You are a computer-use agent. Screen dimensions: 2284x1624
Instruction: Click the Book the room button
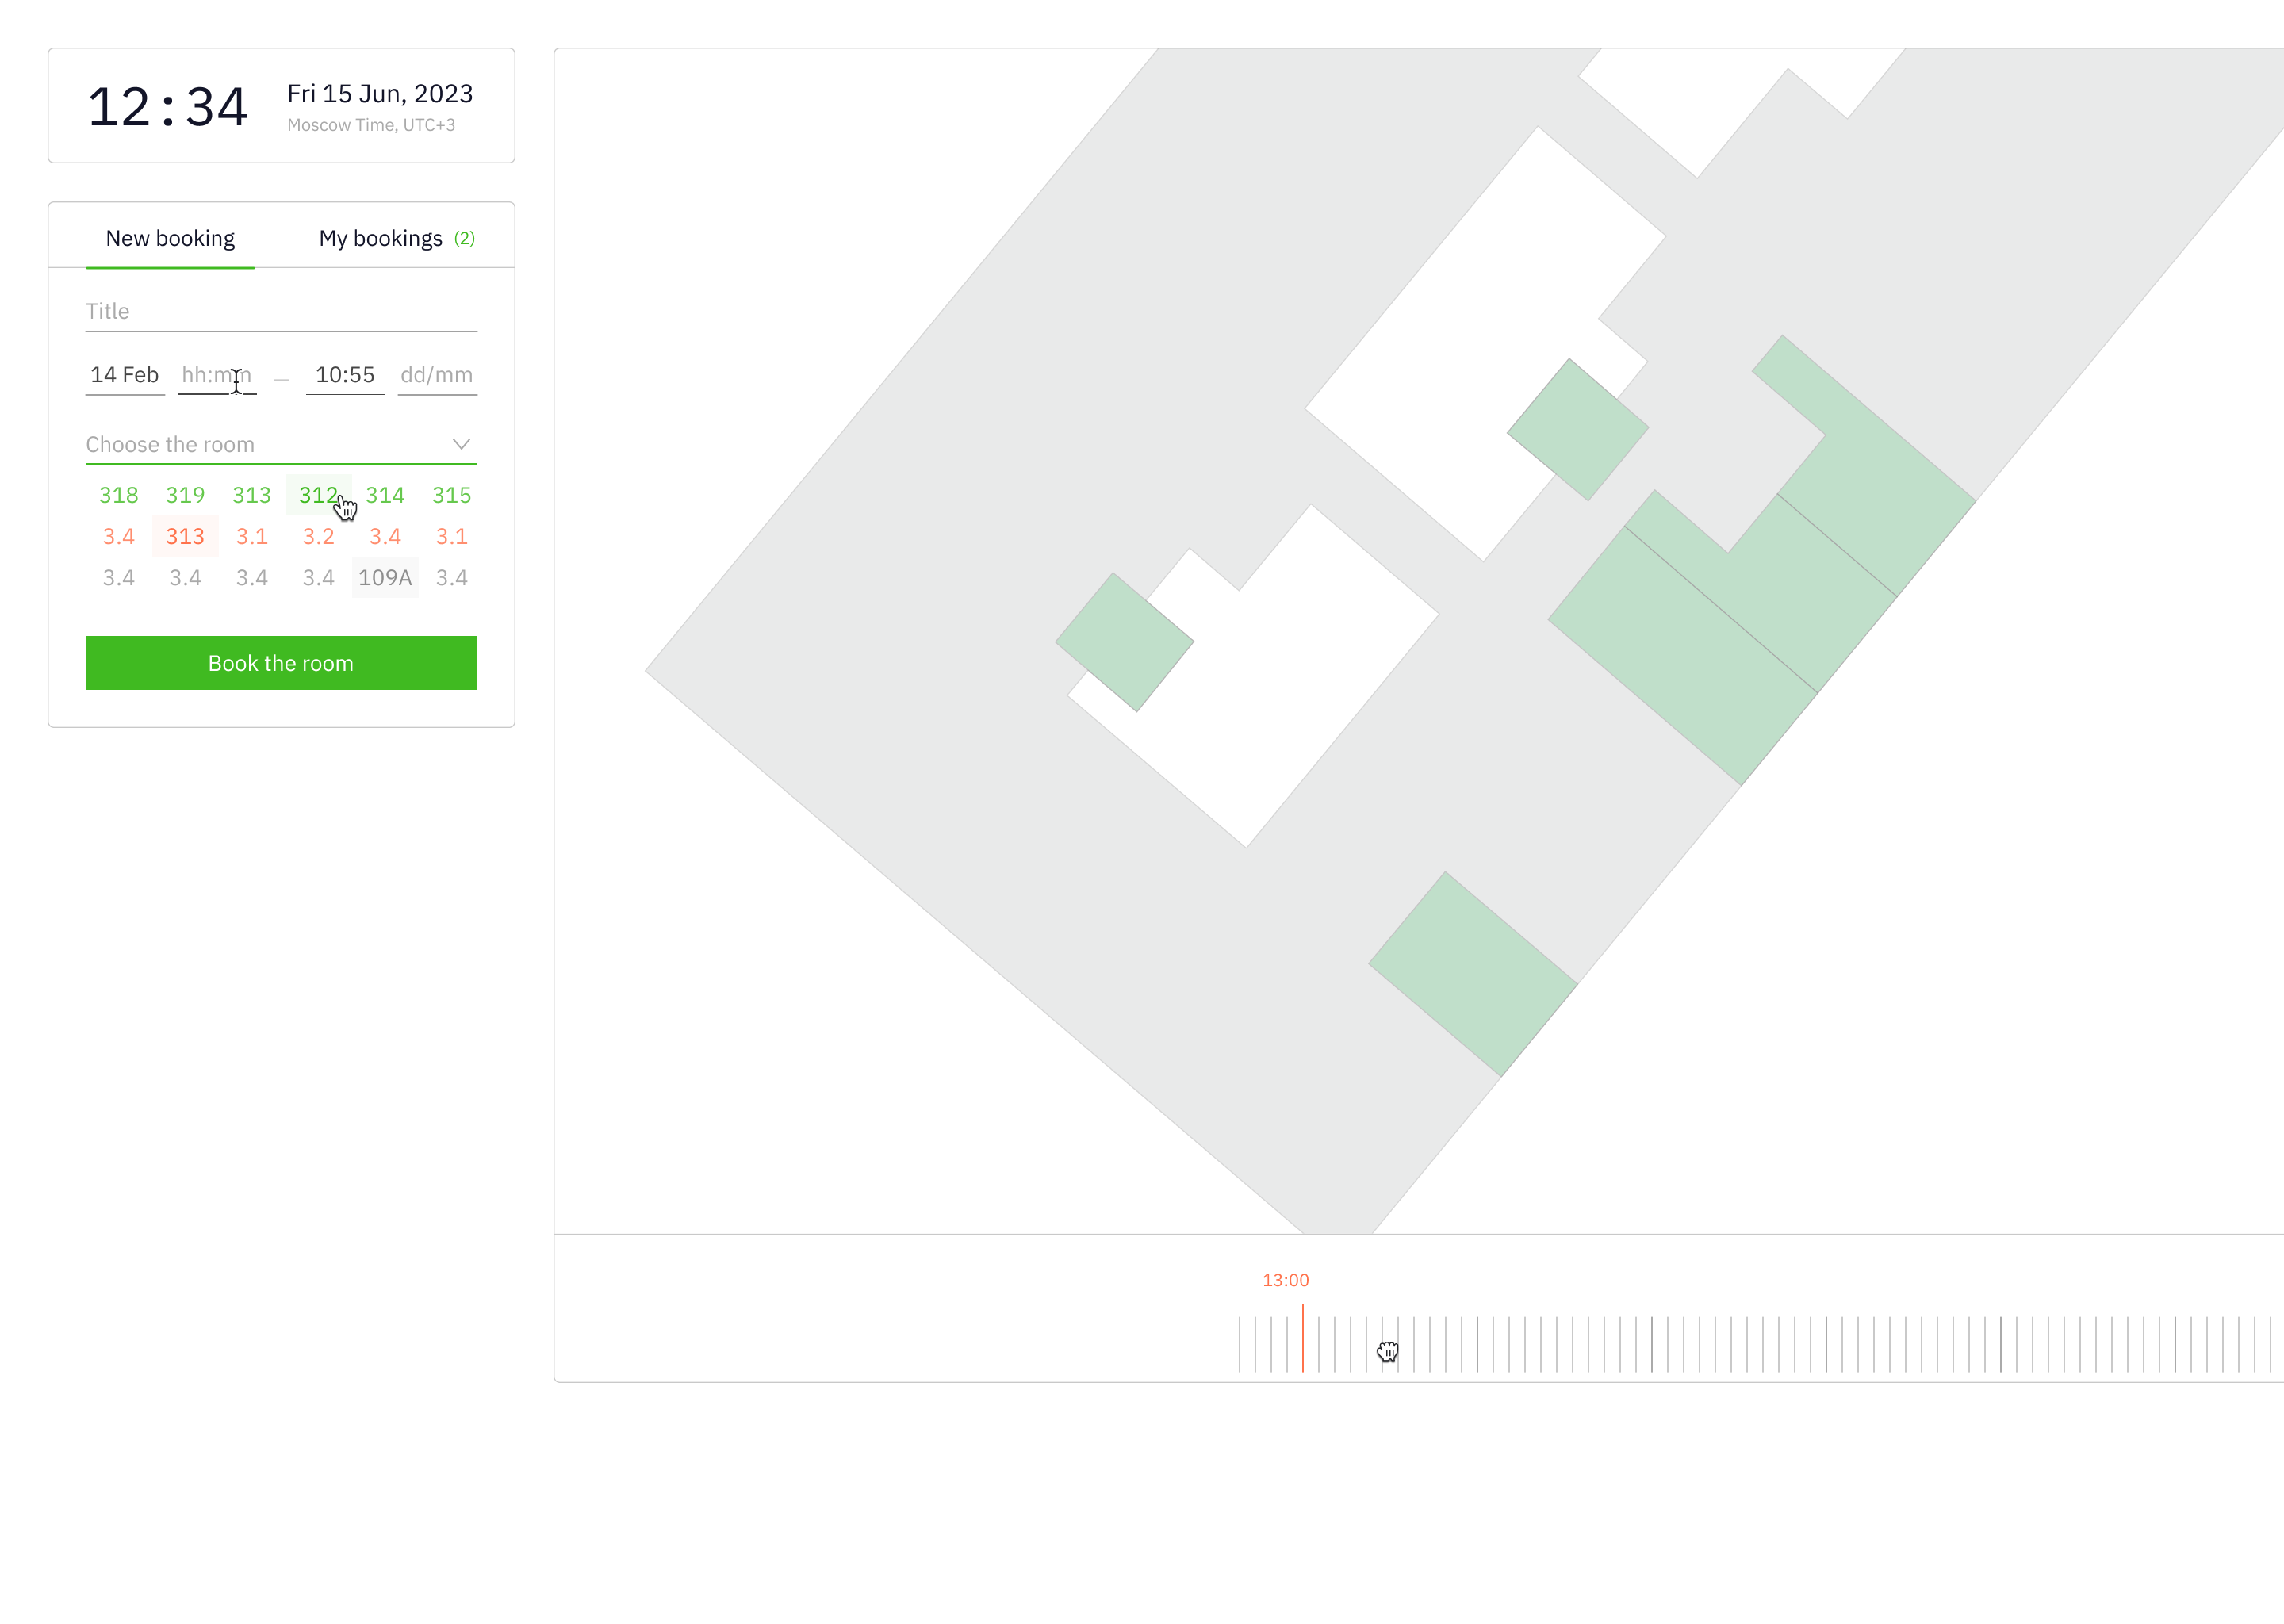click(x=281, y=663)
